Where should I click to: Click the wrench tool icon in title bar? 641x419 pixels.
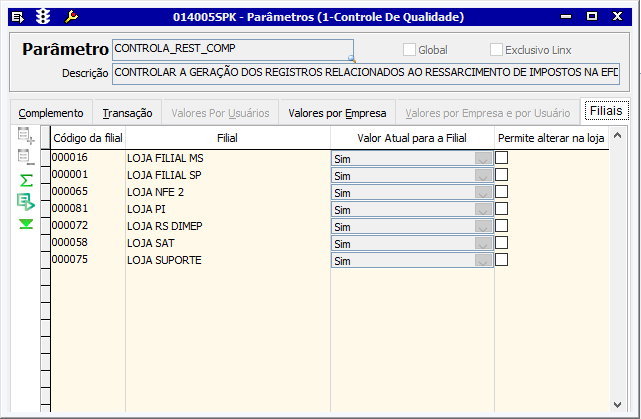tap(70, 17)
